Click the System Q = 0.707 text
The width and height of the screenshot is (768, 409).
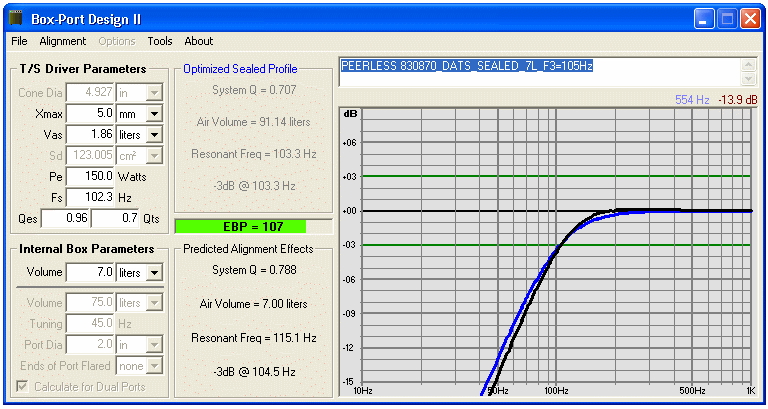pos(254,90)
